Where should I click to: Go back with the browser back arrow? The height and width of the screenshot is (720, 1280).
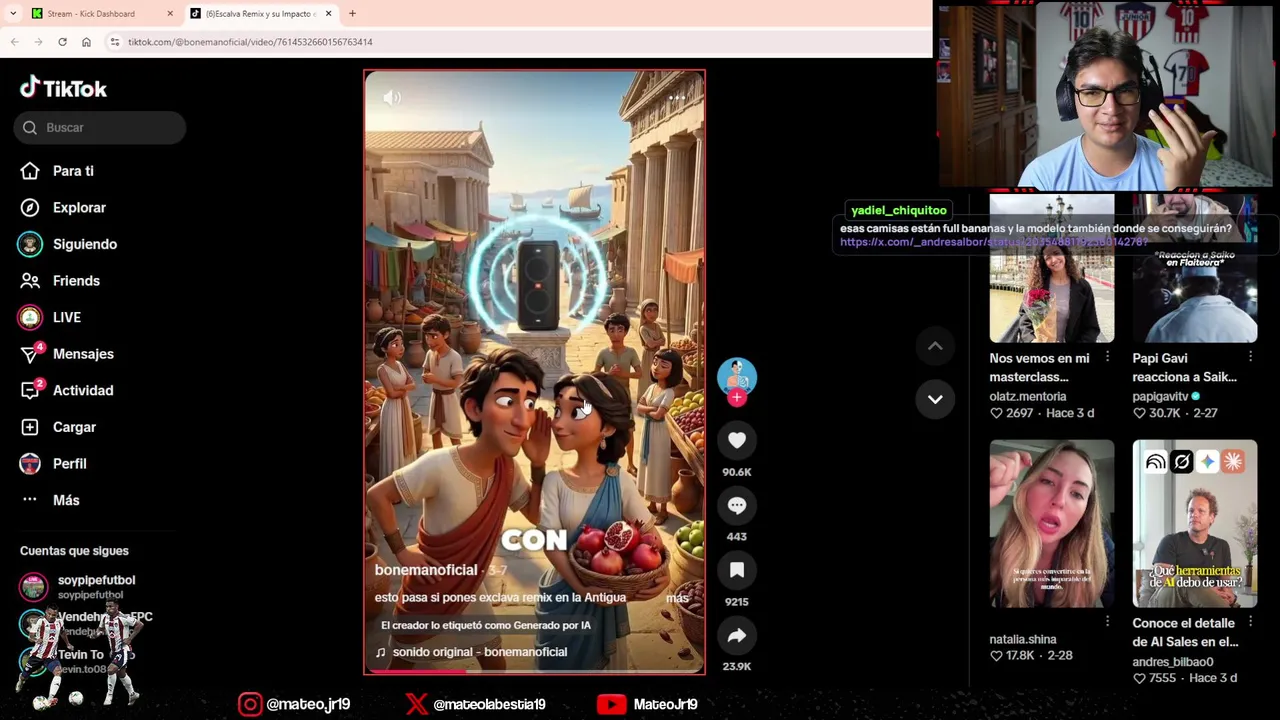15,42
